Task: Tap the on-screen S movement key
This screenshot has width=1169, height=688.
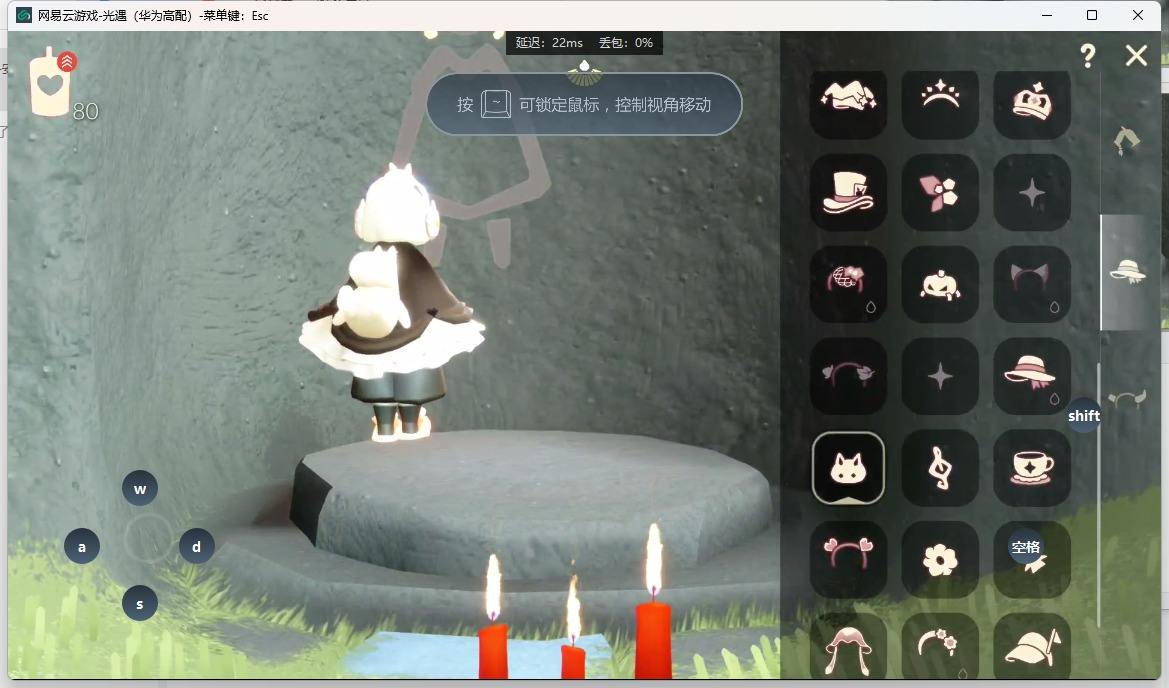Action: pos(139,604)
